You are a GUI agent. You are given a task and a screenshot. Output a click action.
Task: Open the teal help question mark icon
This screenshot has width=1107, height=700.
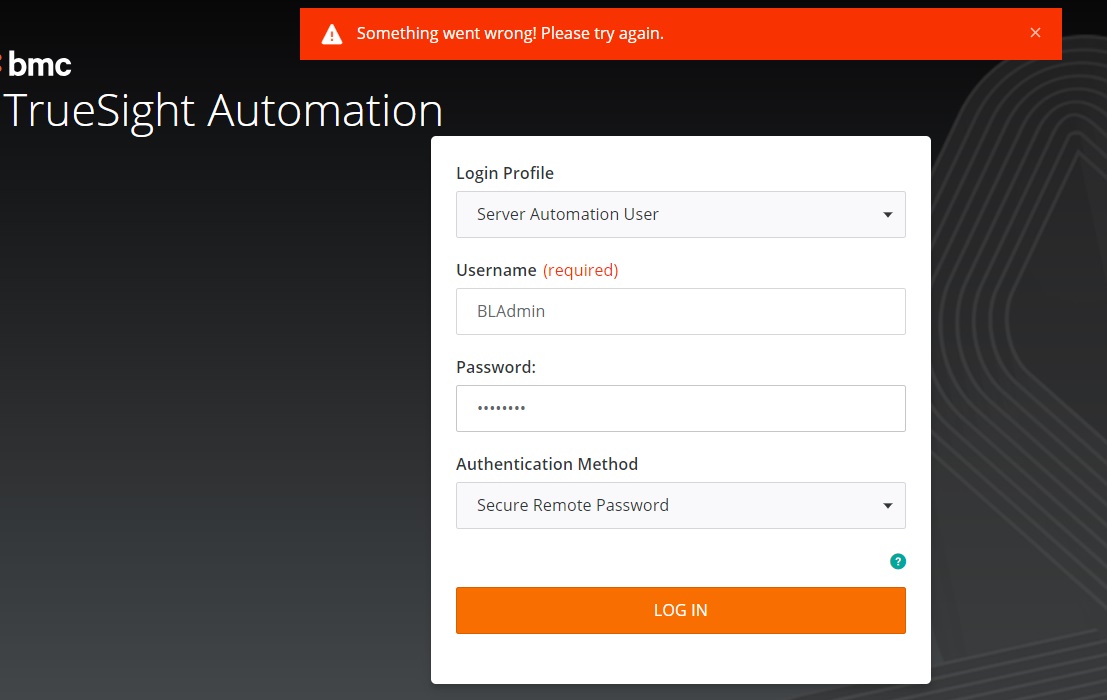pyautogui.click(x=897, y=562)
